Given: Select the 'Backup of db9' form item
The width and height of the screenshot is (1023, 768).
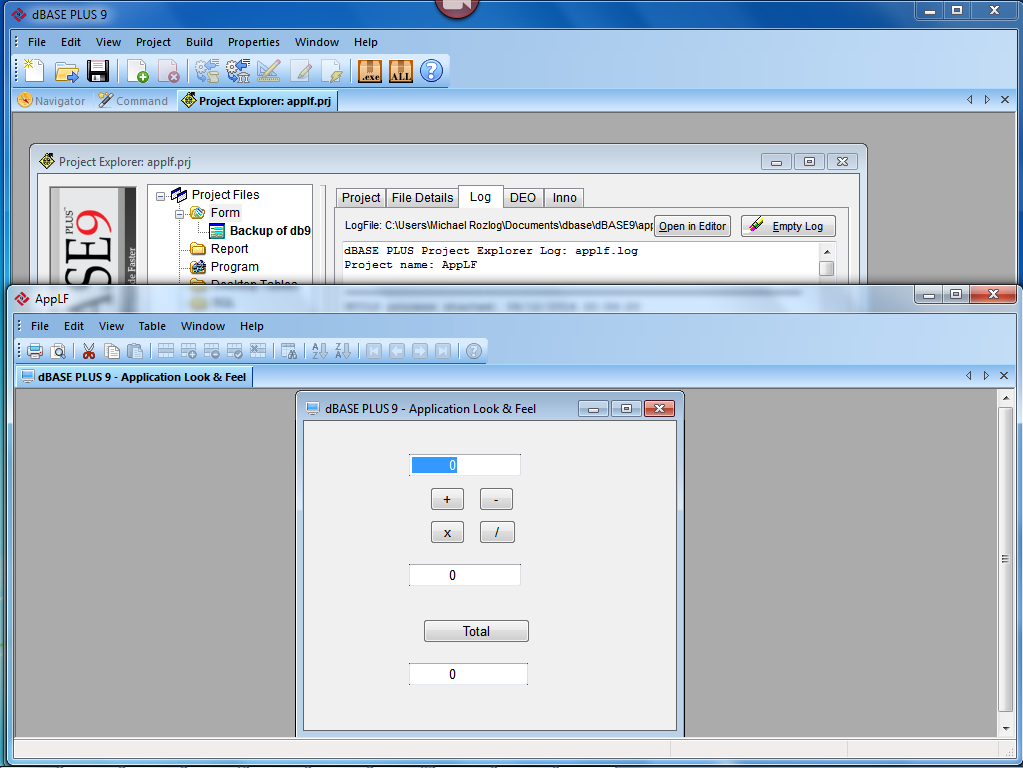Looking at the screenshot, I should pyautogui.click(x=269, y=230).
